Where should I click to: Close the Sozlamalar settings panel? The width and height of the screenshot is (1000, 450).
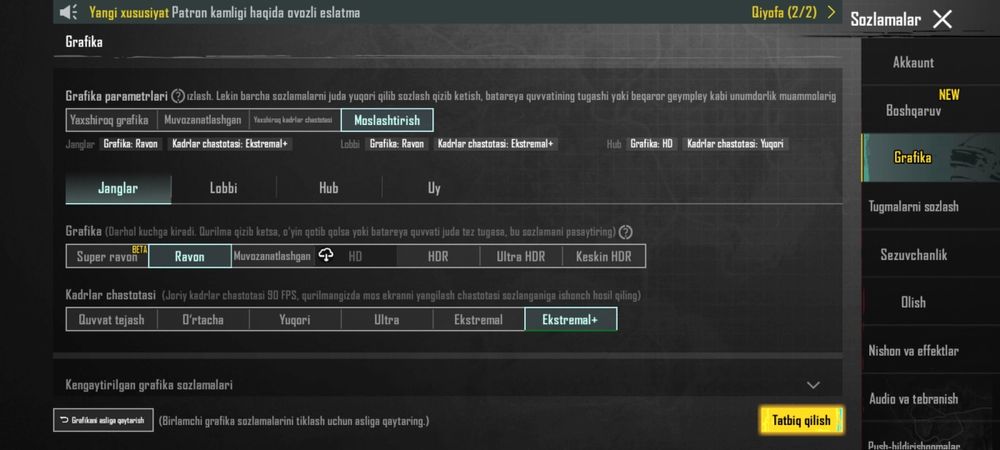point(942,19)
